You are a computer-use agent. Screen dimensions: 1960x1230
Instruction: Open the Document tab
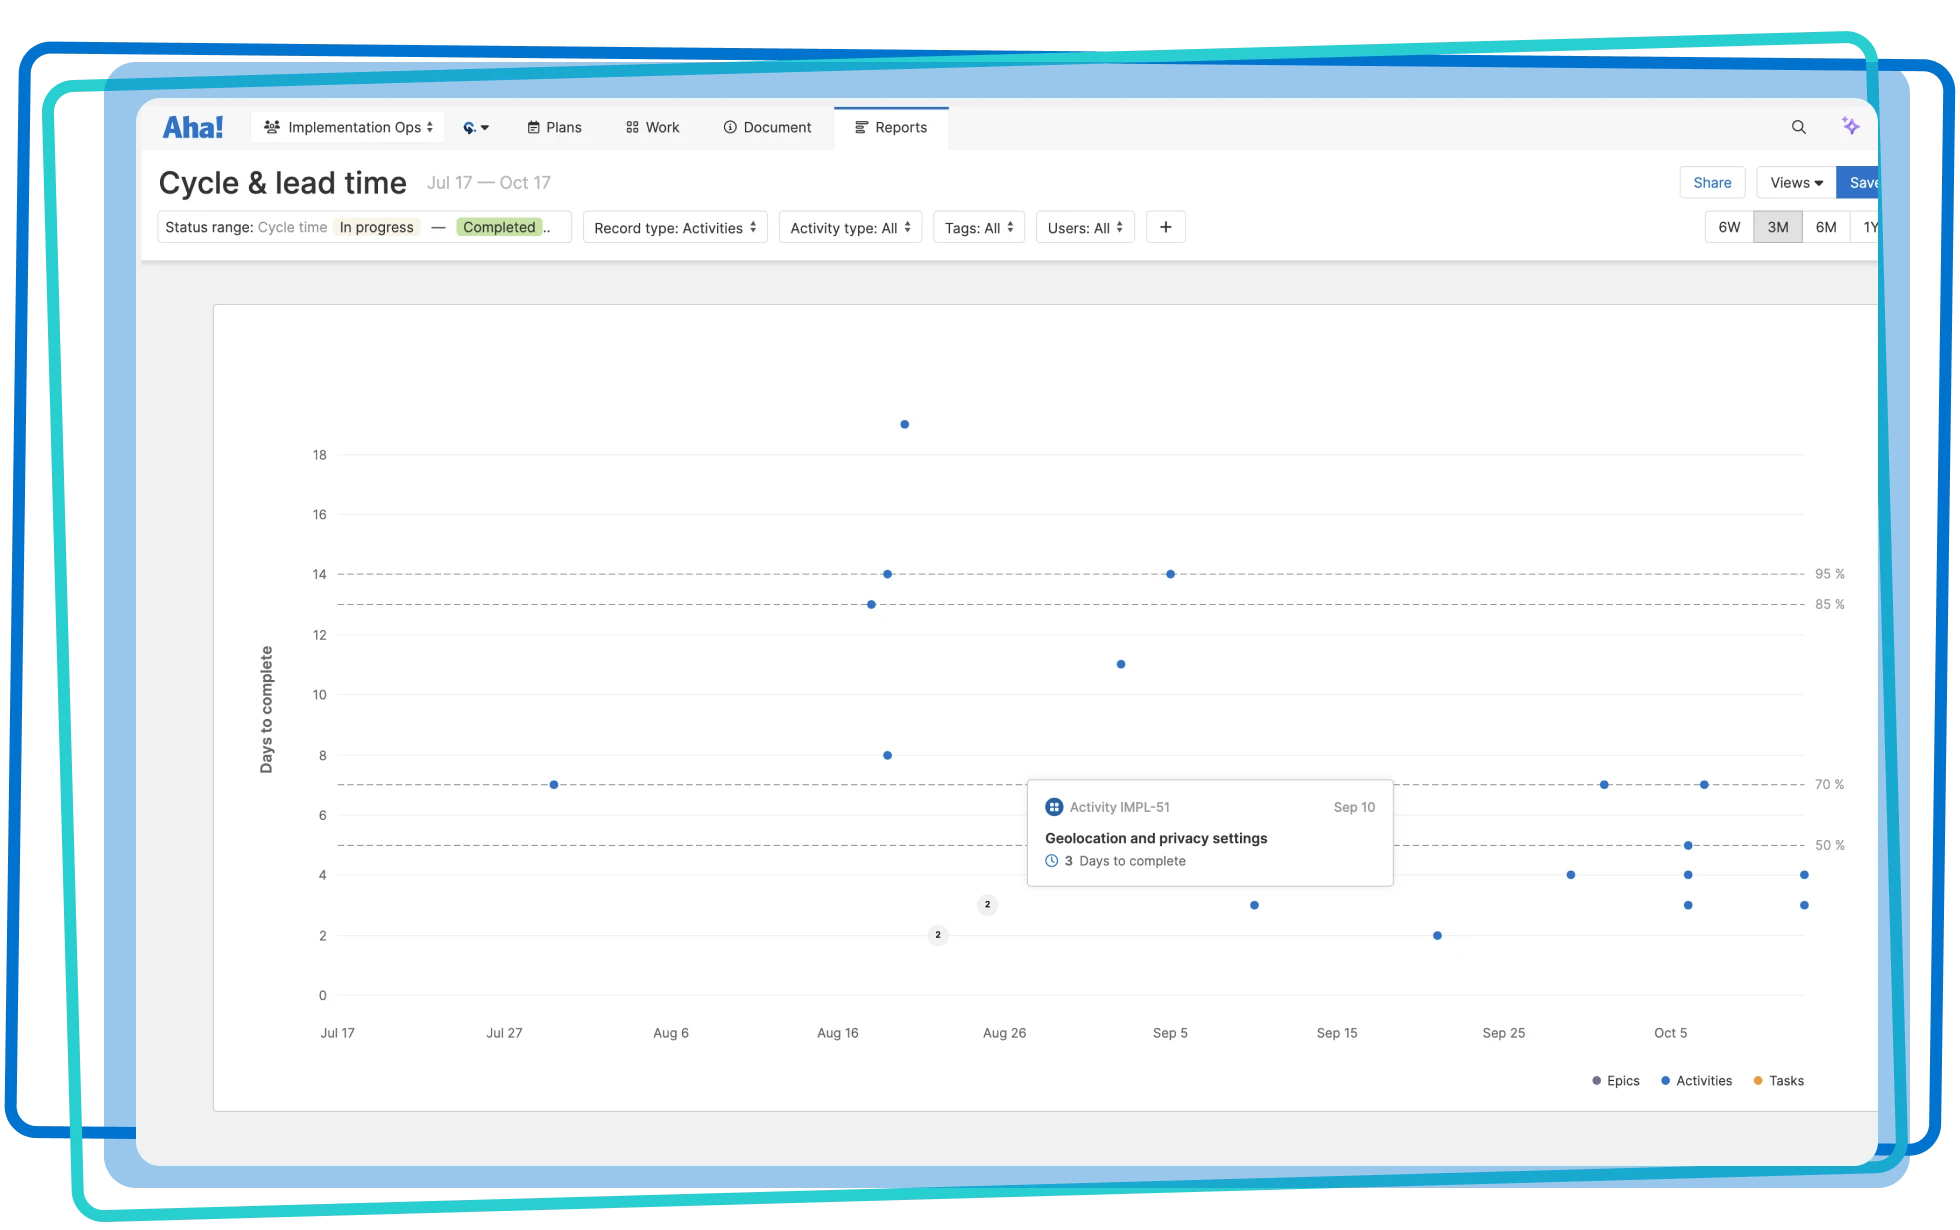pyautogui.click(x=767, y=127)
